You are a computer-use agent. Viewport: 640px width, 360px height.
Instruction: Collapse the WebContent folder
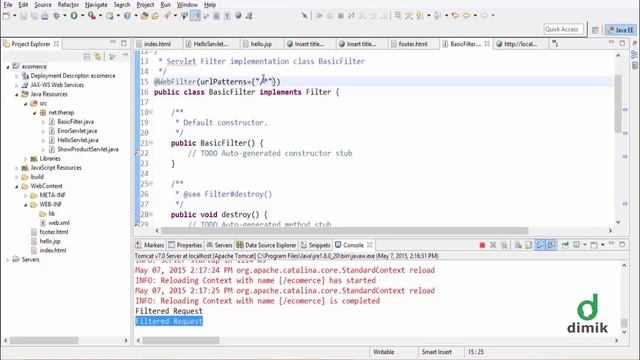coord(16,186)
